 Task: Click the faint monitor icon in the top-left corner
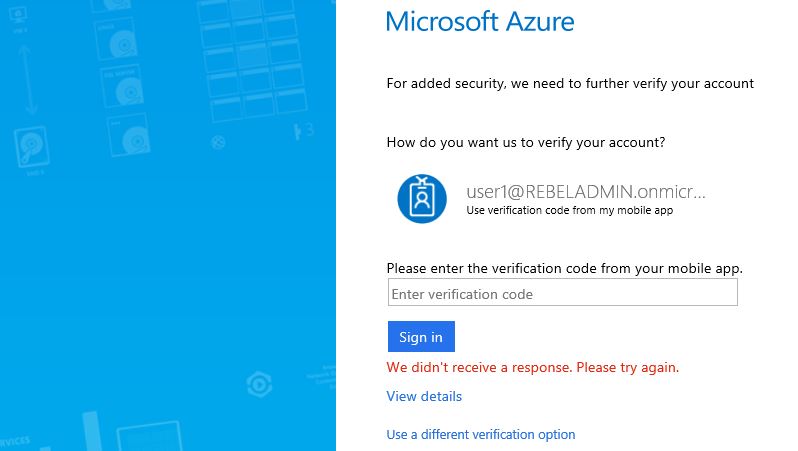click(x=19, y=15)
